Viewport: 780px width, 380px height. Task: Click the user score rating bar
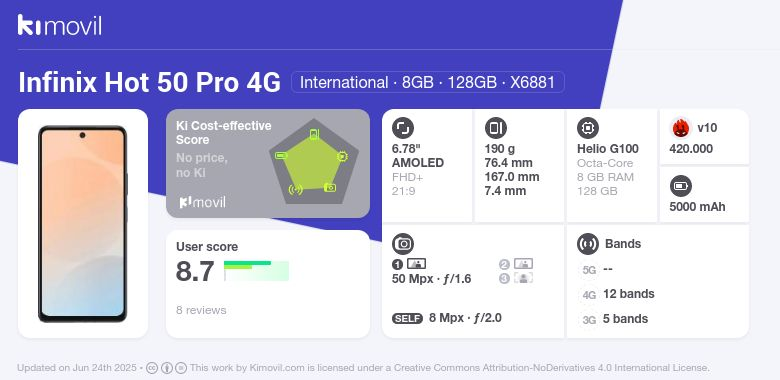(256, 271)
